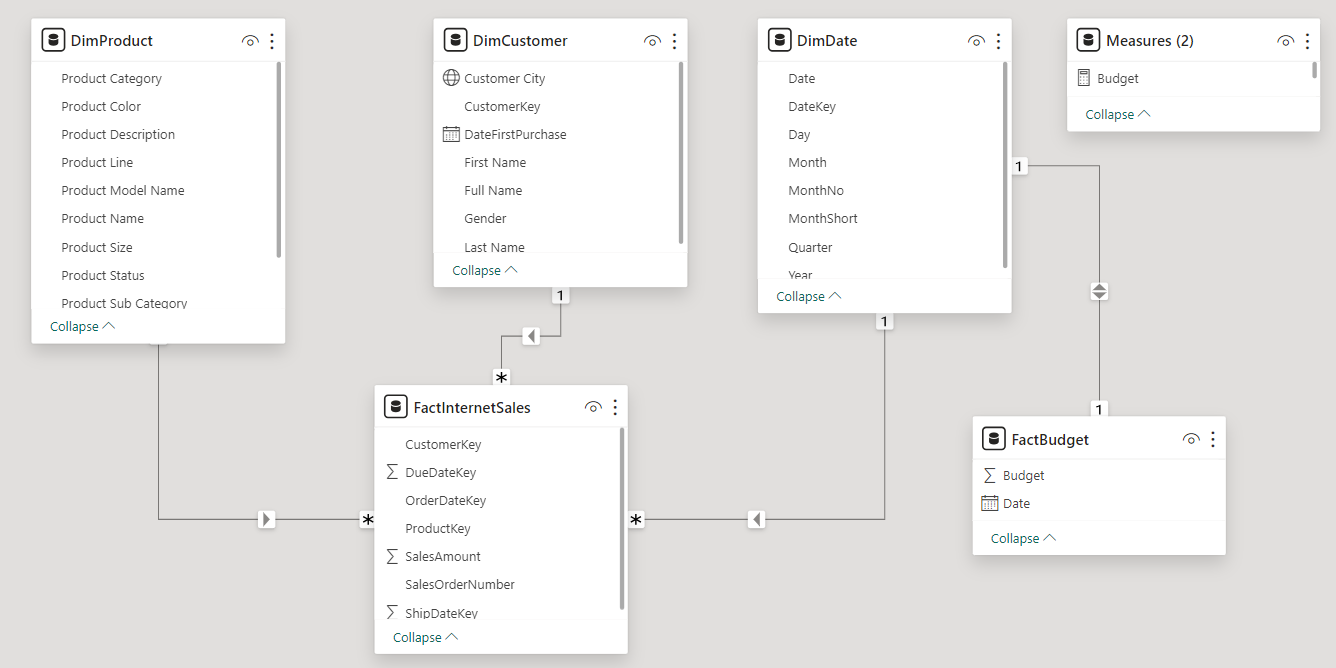1336x668 pixels.
Task: Select the bidirectional filter arrow on DimDate-FactBudget relationship
Action: point(1099,292)
